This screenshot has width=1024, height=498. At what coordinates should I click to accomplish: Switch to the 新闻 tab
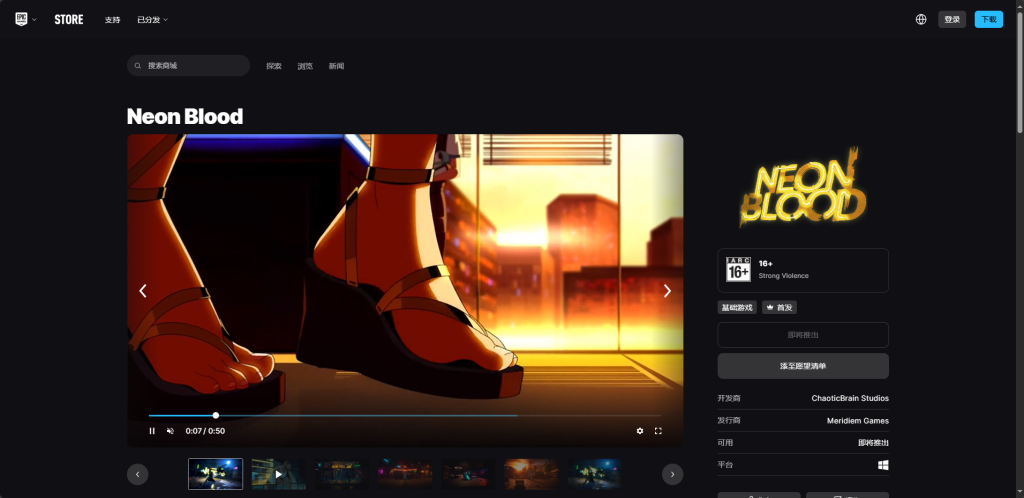(x=336, y=66)
